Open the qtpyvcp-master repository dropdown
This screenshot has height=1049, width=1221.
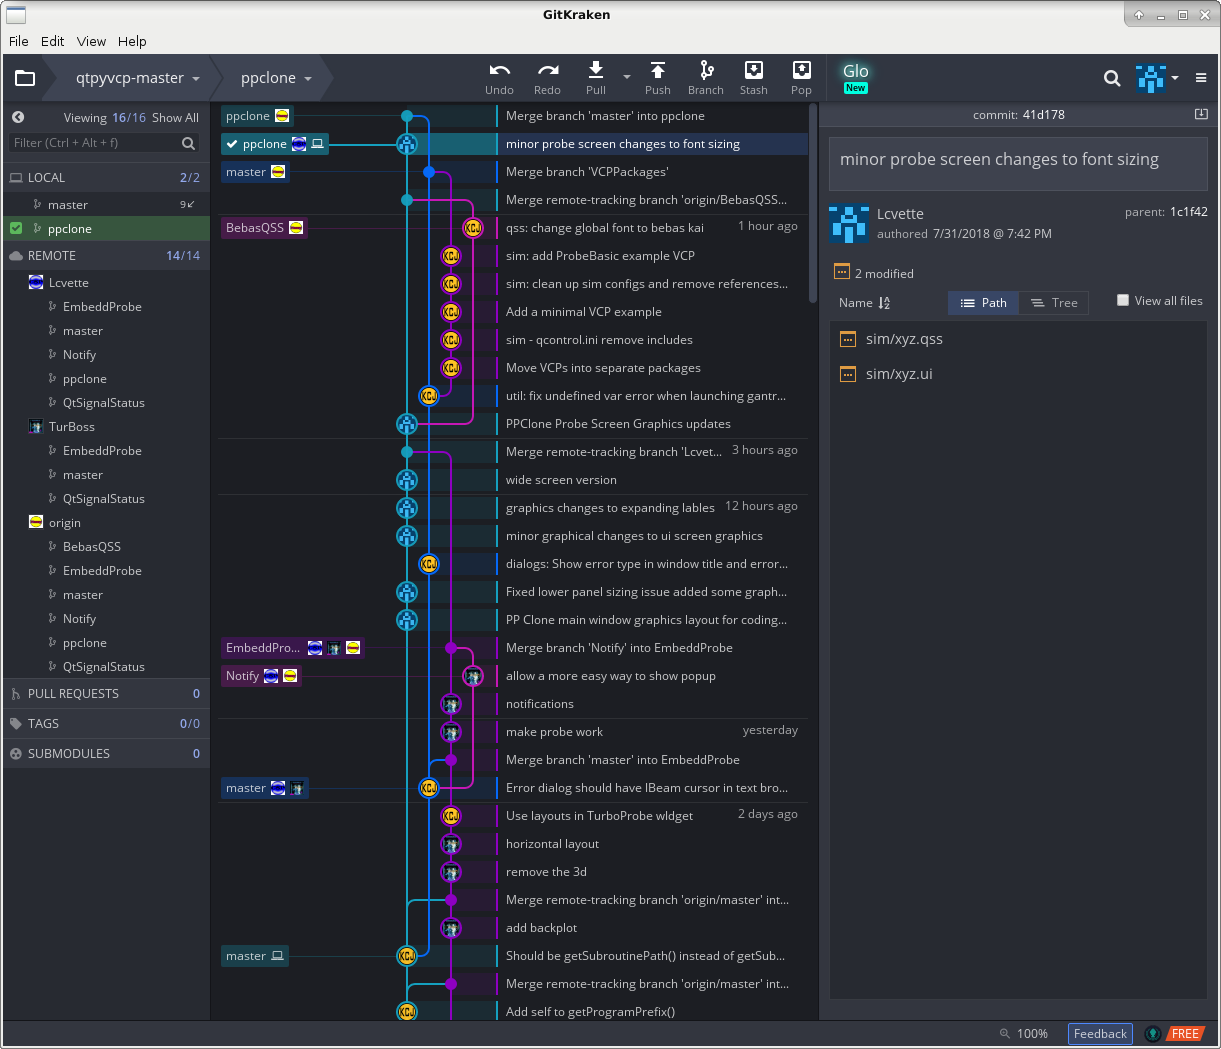[138, 78]
